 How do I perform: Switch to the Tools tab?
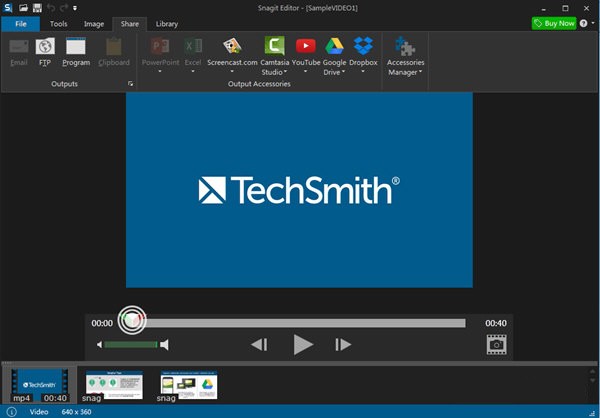tap(59, 23)
